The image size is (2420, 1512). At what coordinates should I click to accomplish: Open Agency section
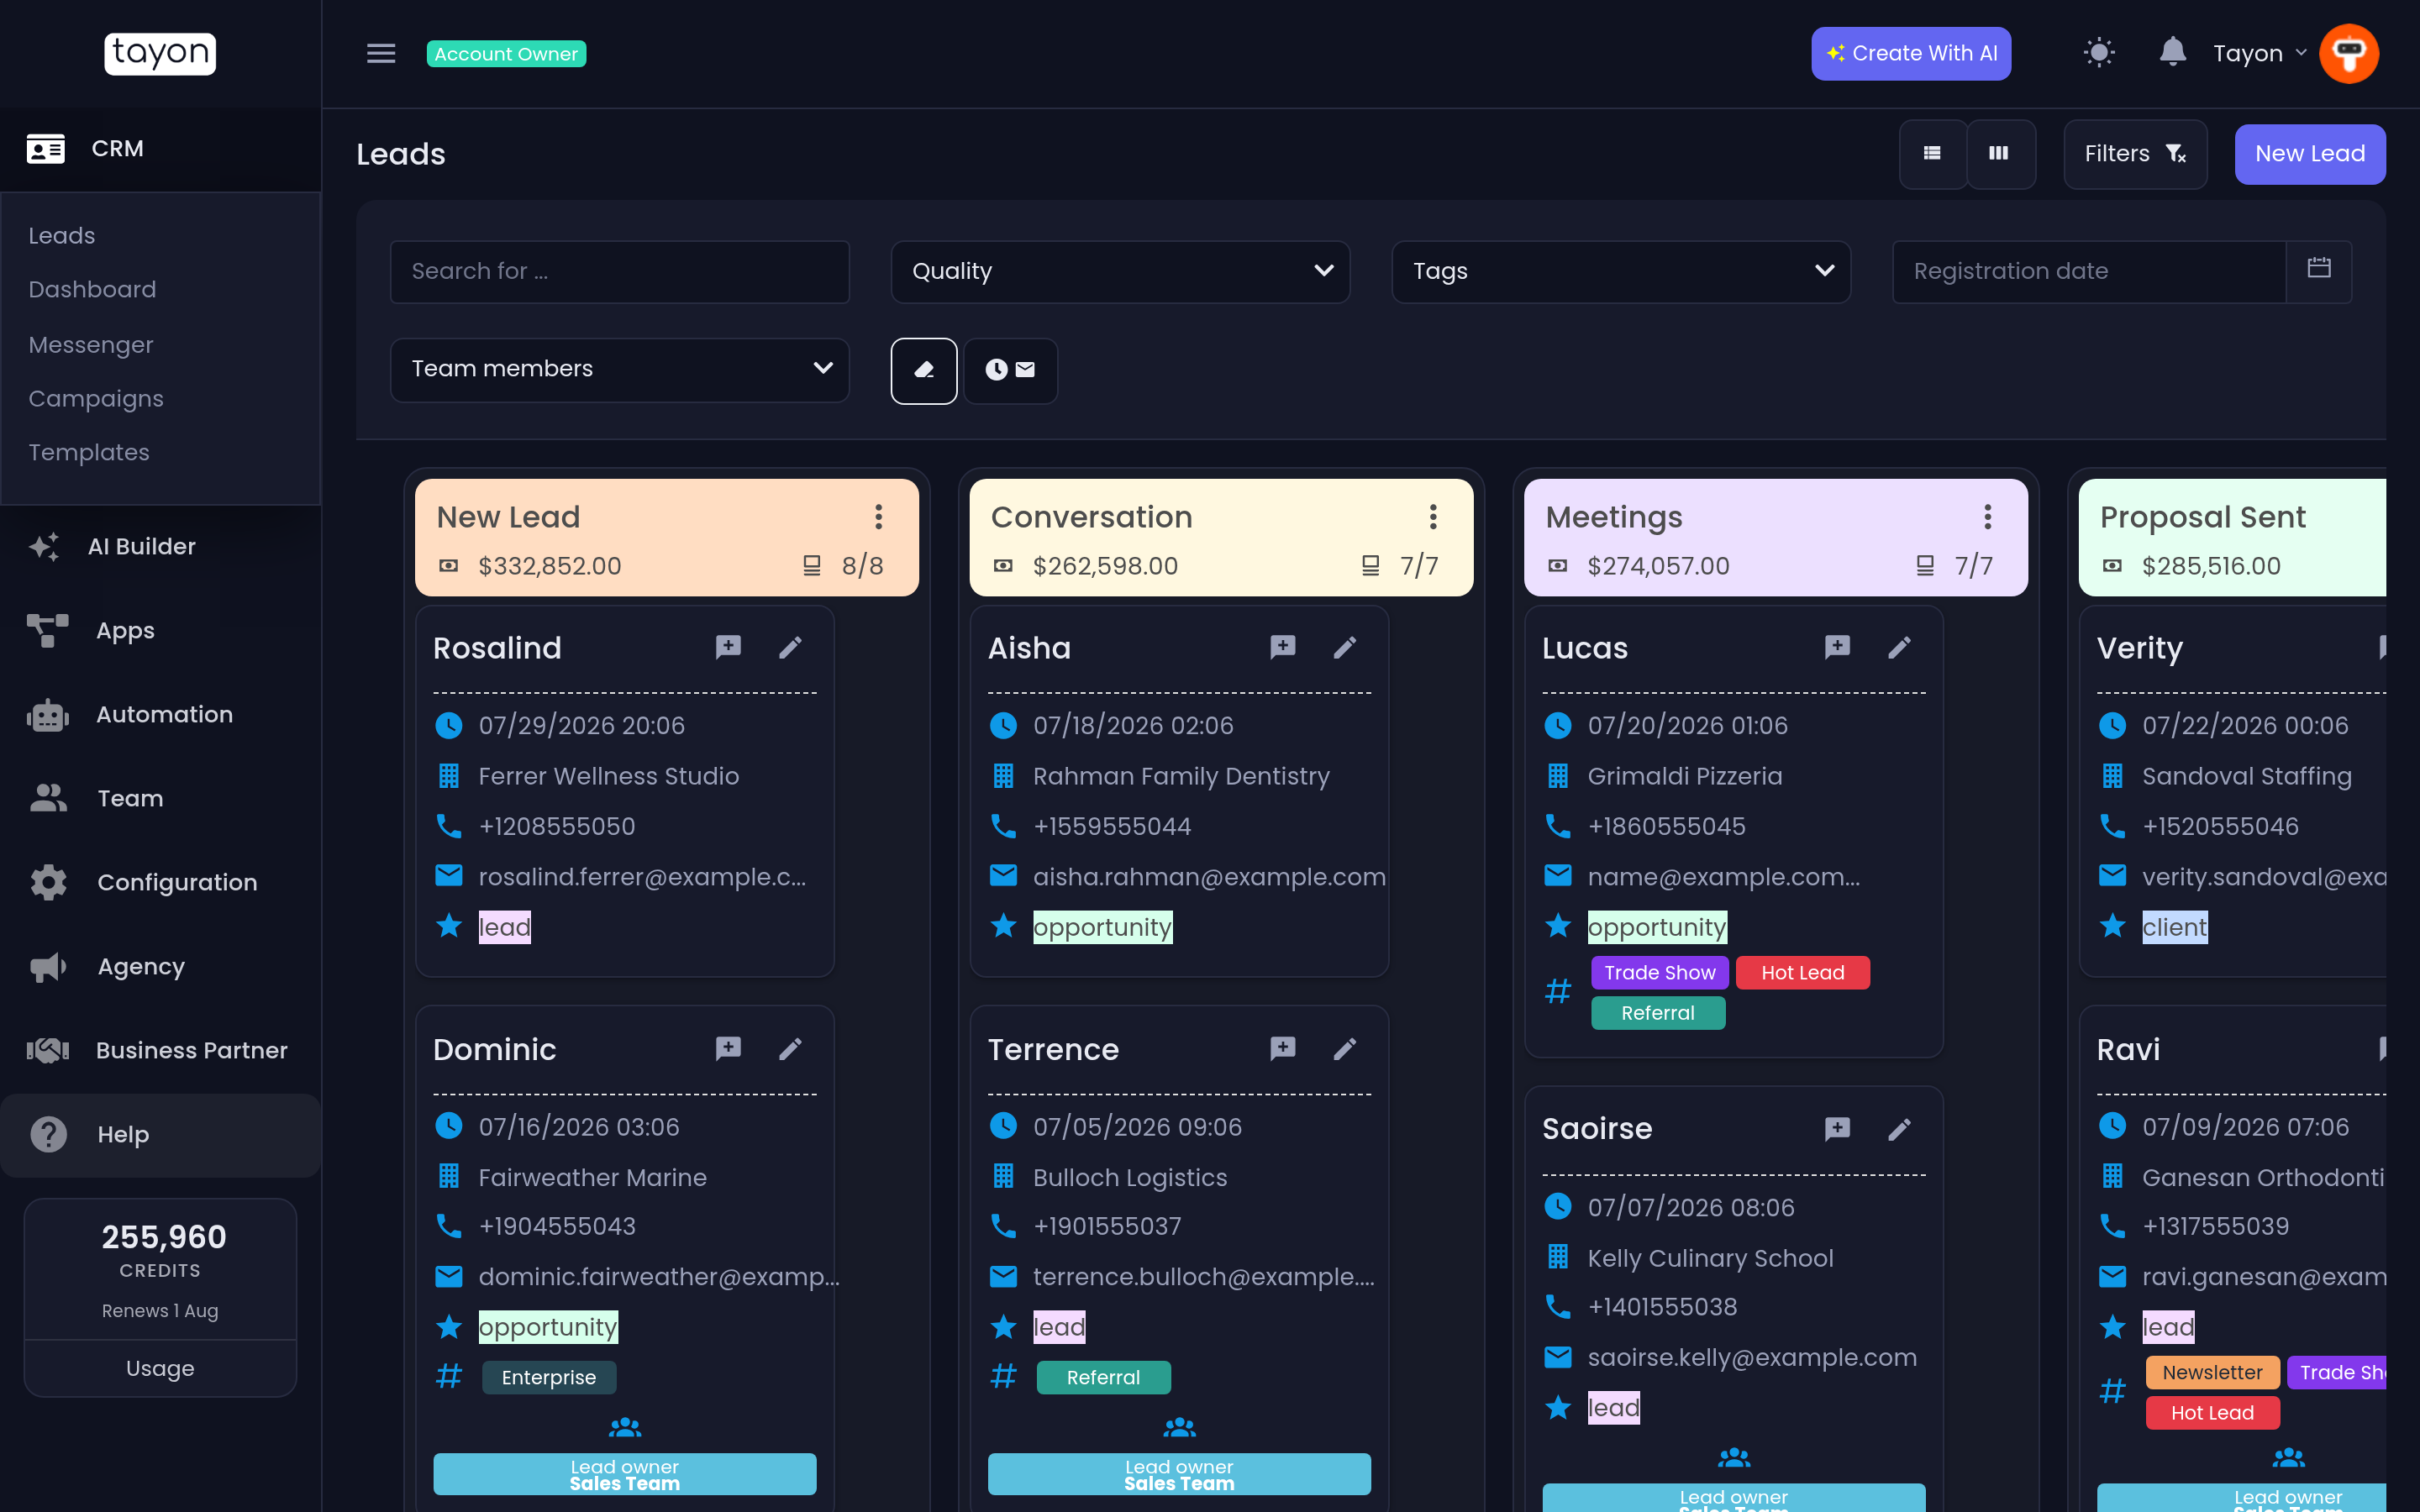pos(160,967)
